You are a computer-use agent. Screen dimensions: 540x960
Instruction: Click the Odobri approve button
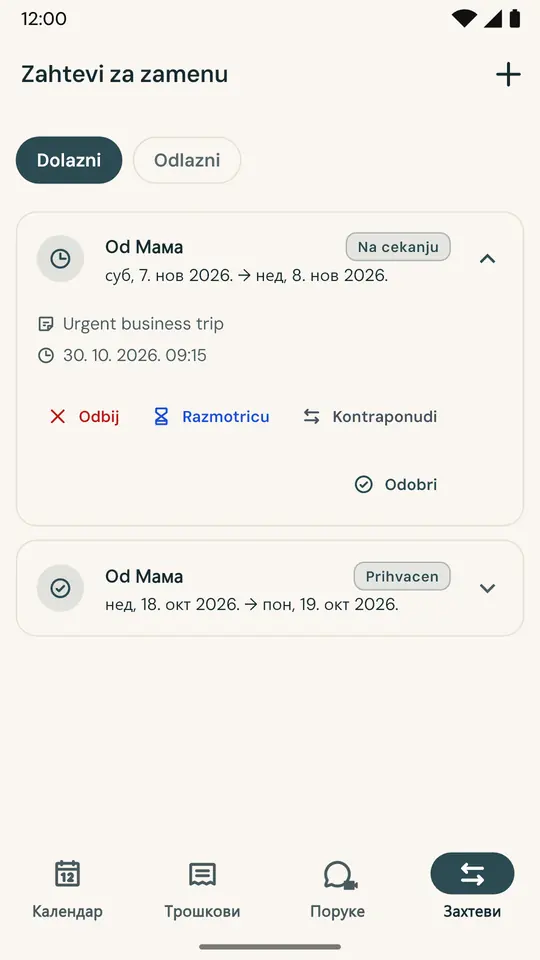click(396, 485)
